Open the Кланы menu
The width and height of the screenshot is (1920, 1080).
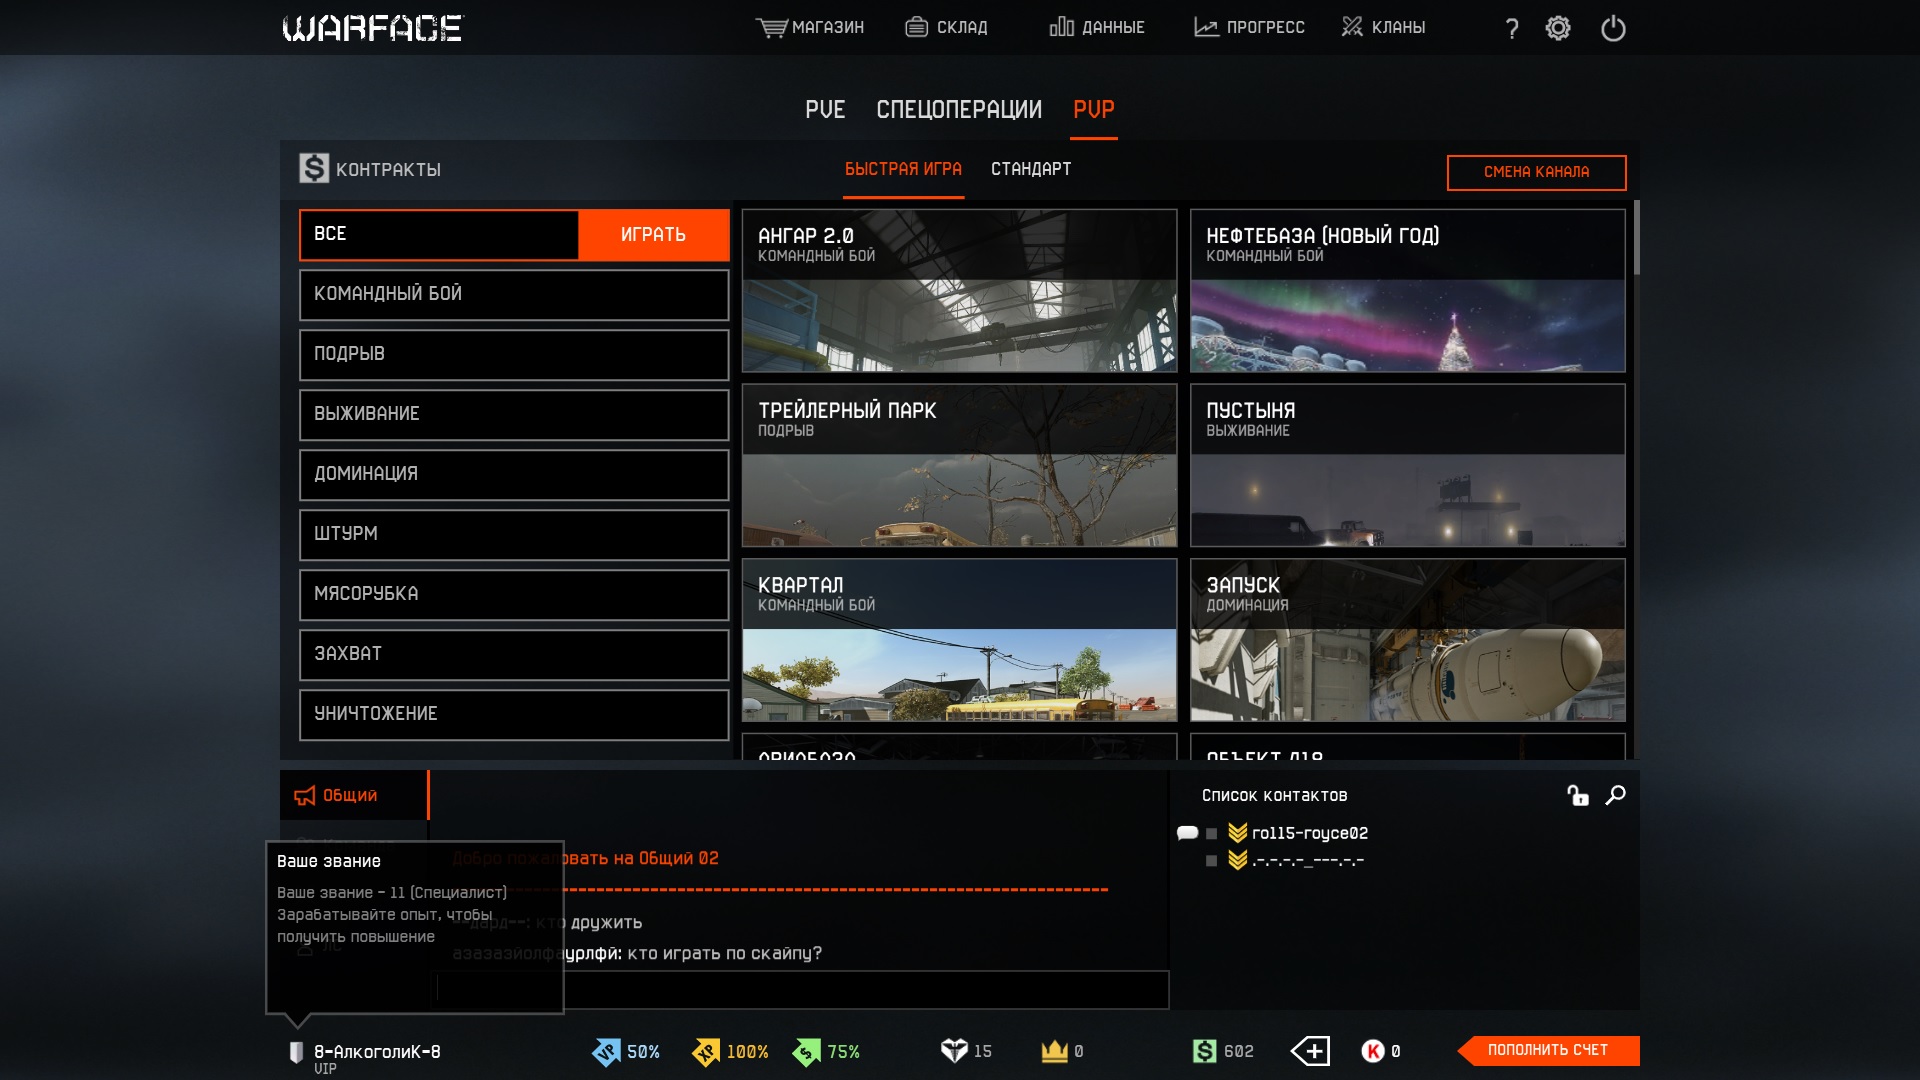[x=1384, y=27]
